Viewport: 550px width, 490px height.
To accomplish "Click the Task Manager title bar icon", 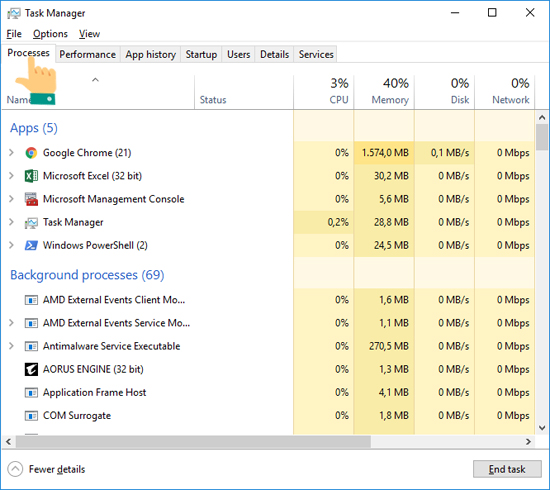I will pyautogui.click(x=14, y=13).
